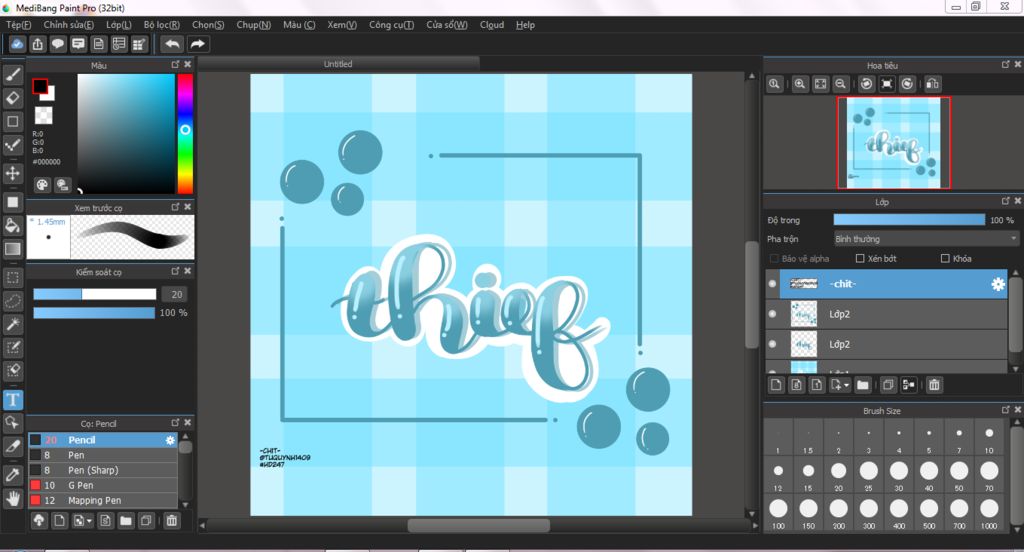Image resolution: width=1024 pixels, height=552 pixels.
Task: Click the navigator preview thumbnail
Action: point(893,142)
